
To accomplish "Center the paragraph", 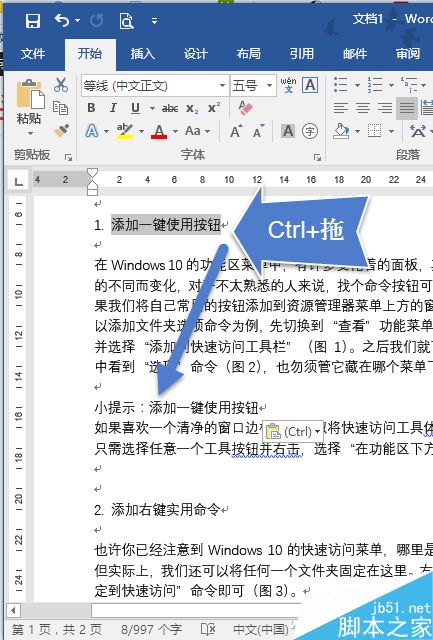I will [363, 108].
